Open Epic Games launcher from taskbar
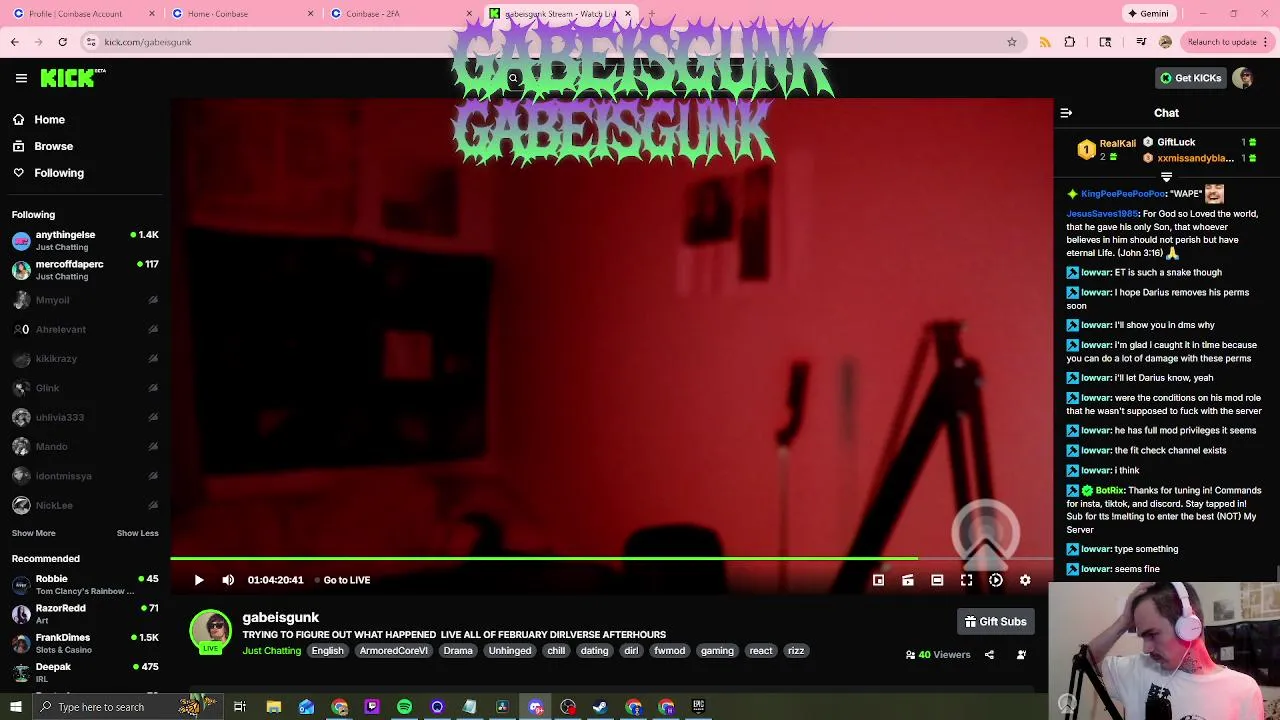Viewport: 1280px width, 720px height. tap(699, 707)
